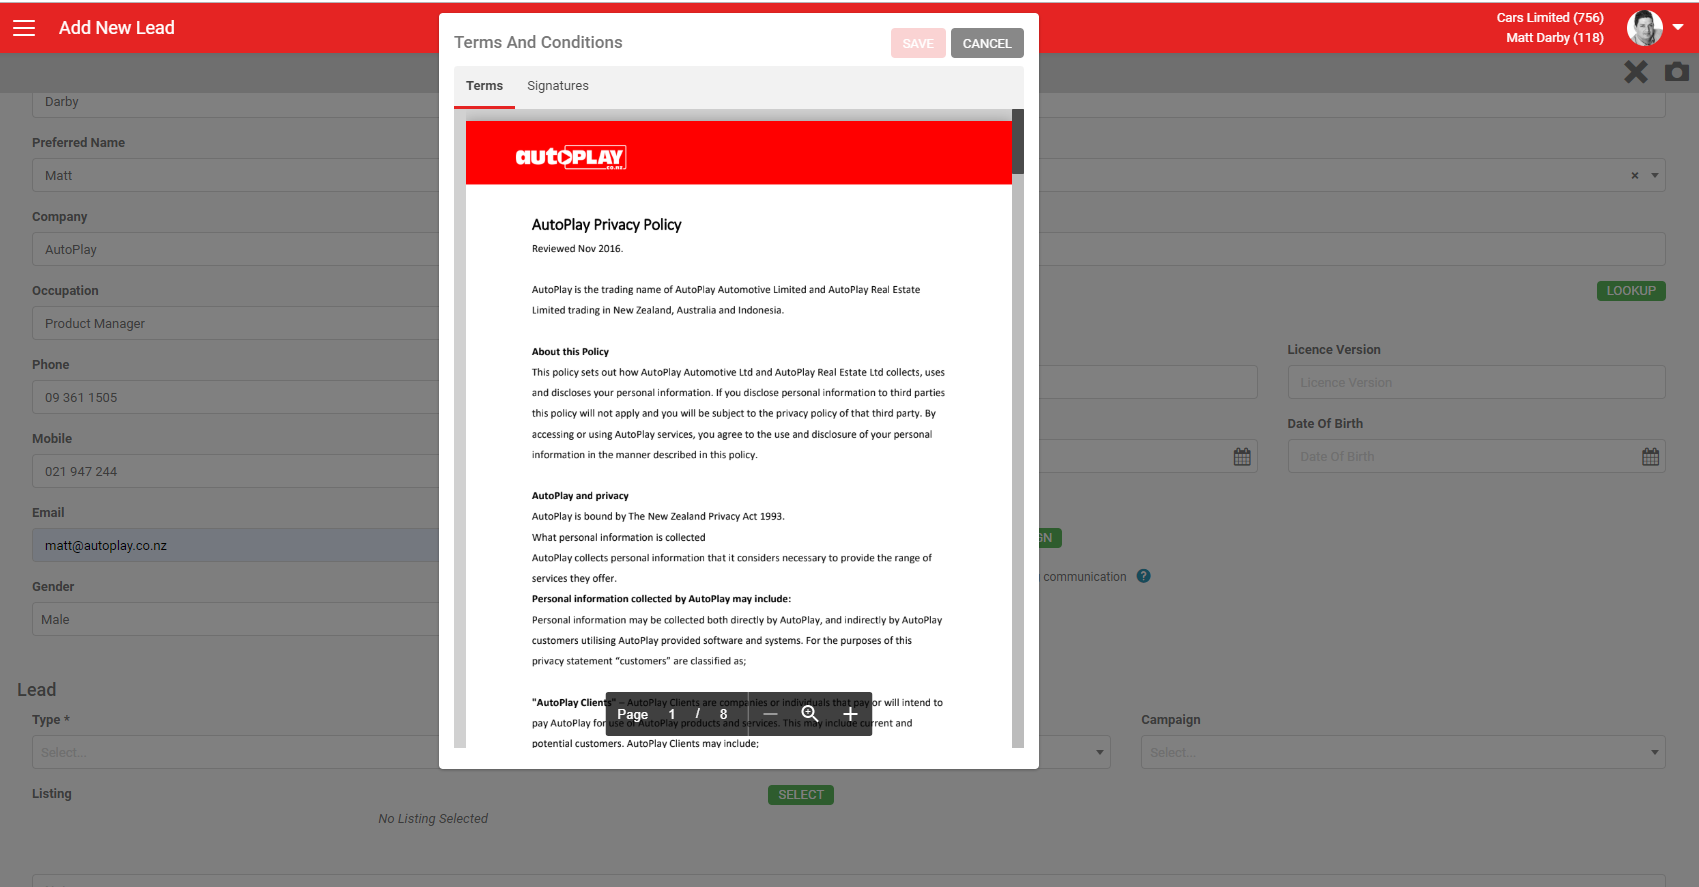Click the Preferred Name field
The image size is (1699, 887).
[x=237, y=175]
